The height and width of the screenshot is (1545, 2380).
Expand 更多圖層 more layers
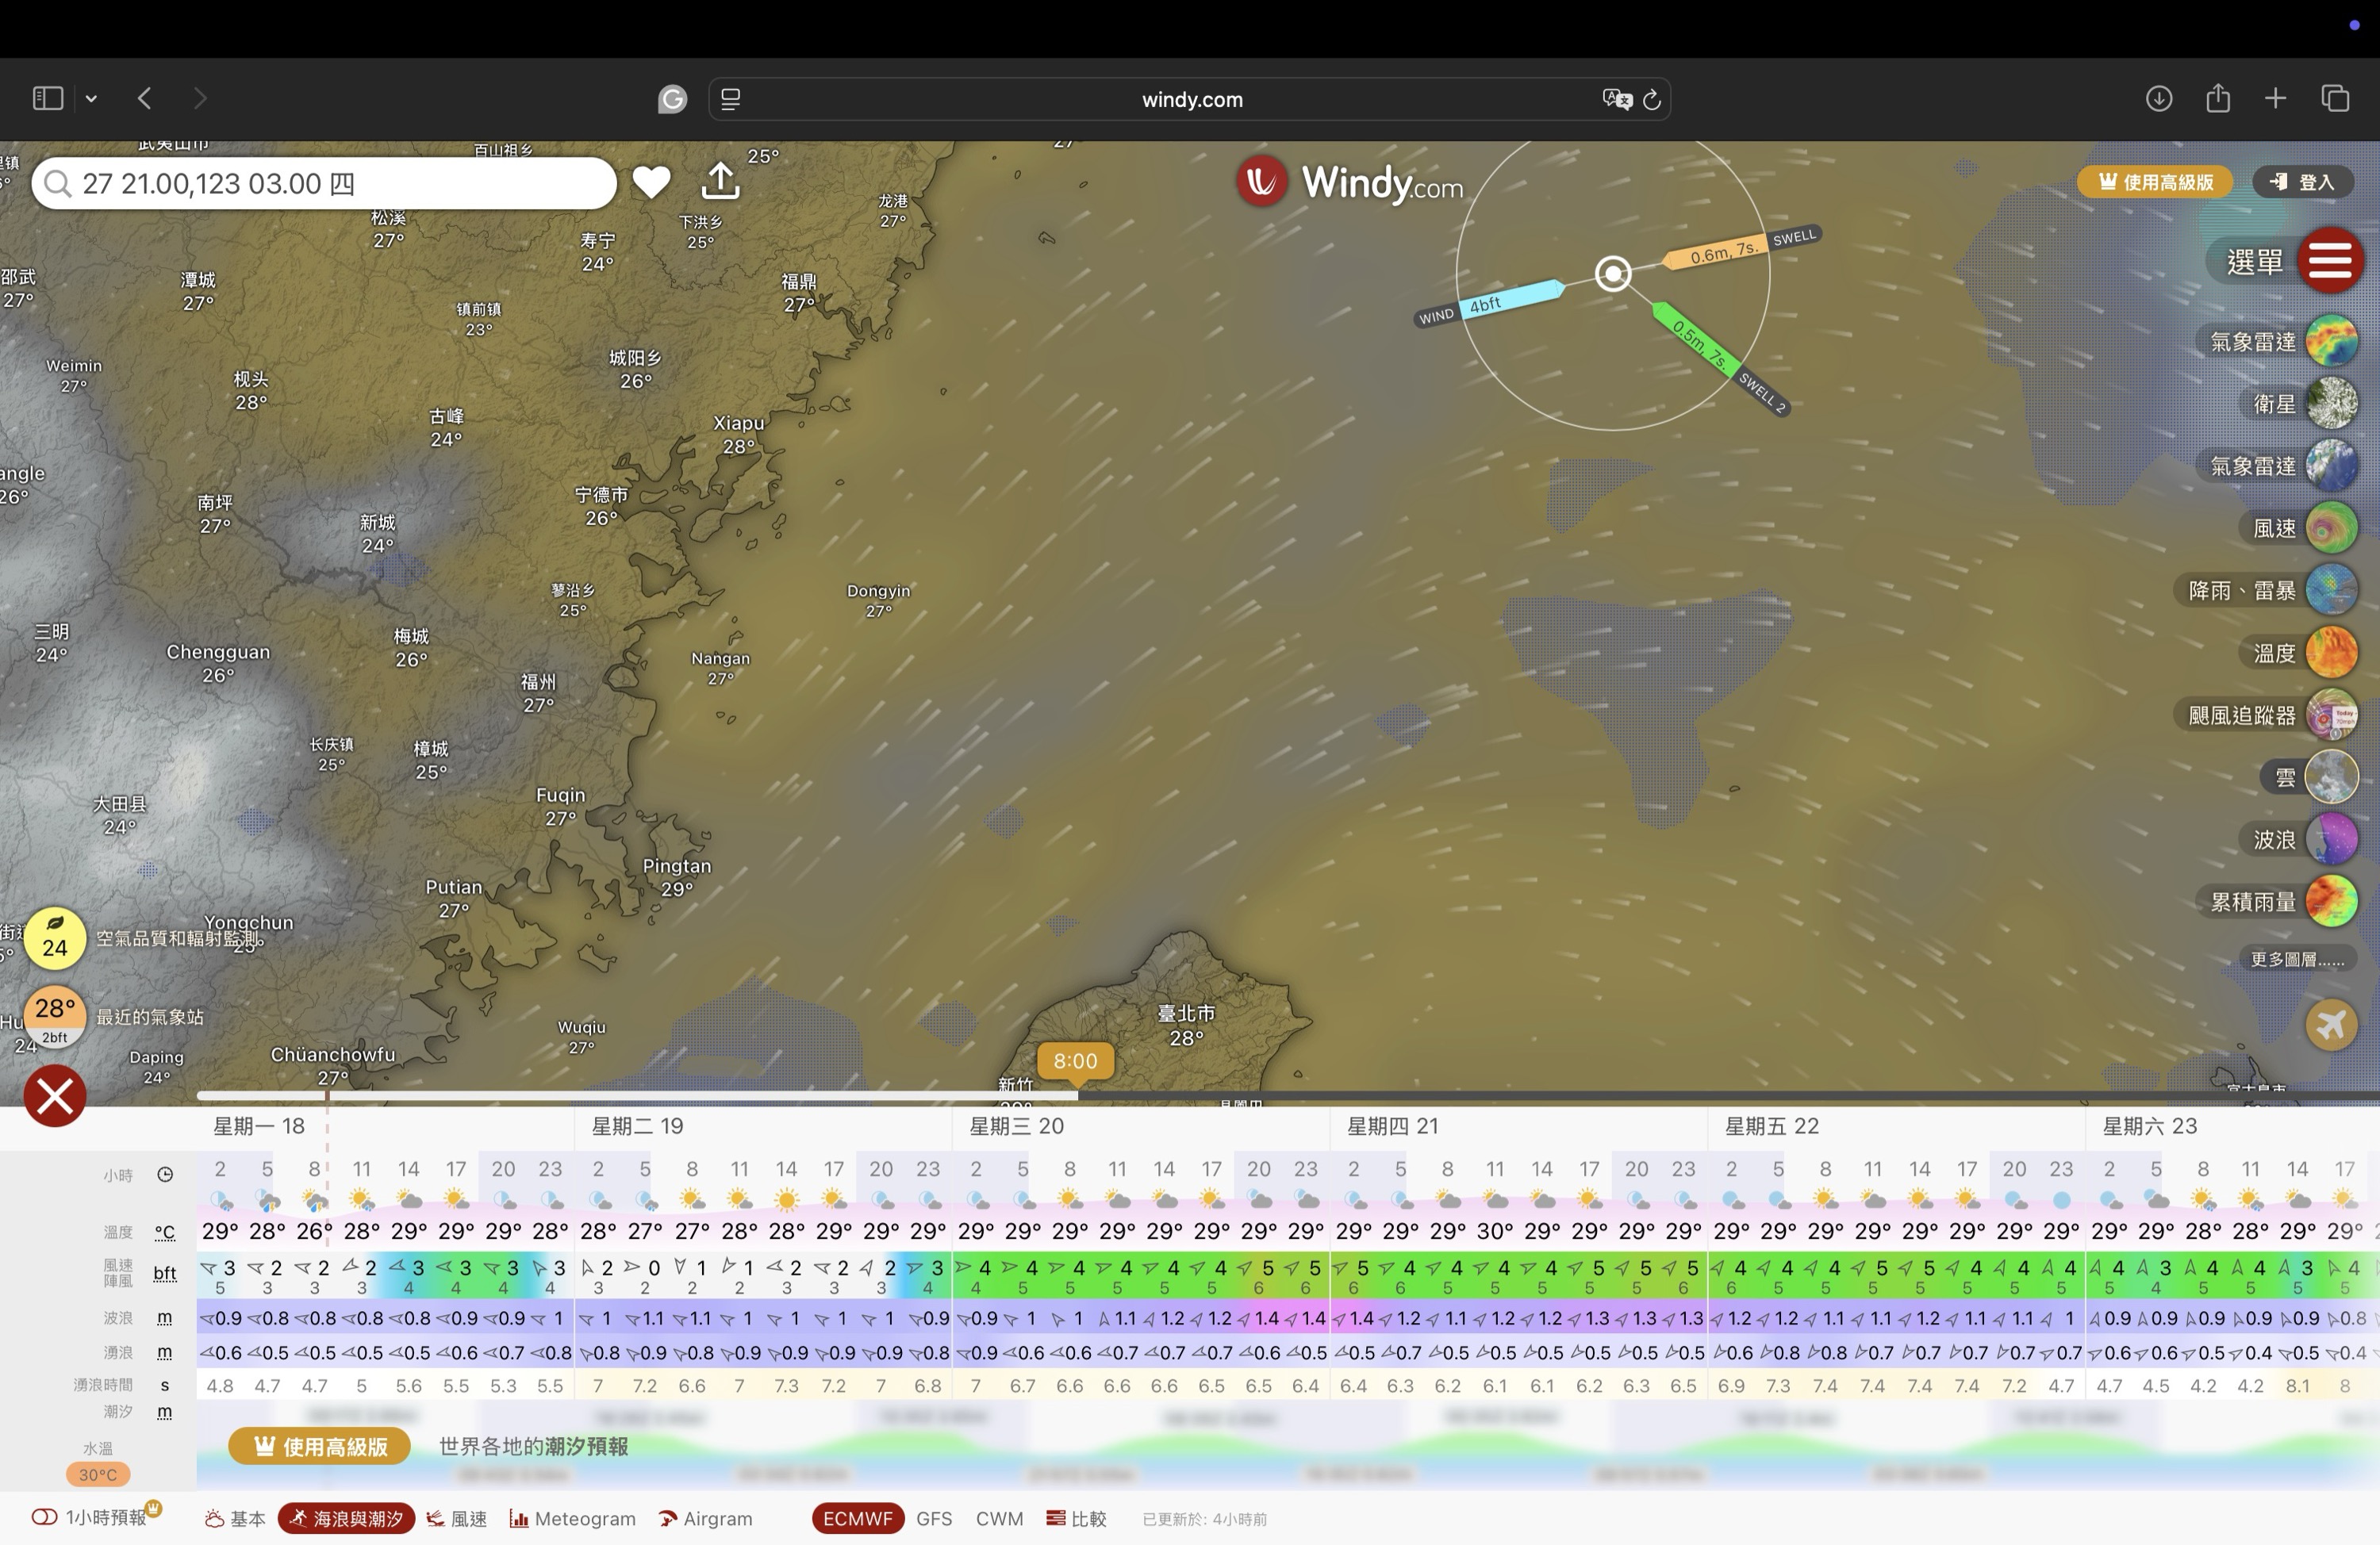click(2297, 959)
